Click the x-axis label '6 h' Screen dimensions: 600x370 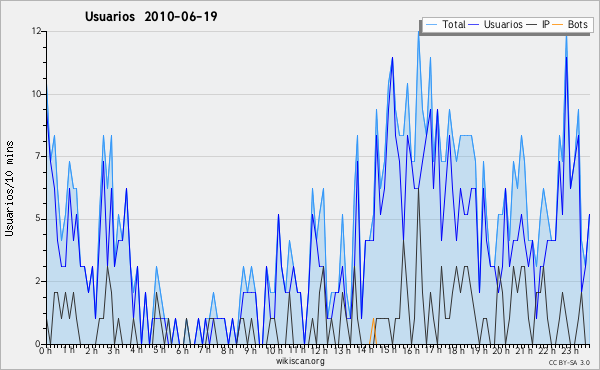coord(182,350)
